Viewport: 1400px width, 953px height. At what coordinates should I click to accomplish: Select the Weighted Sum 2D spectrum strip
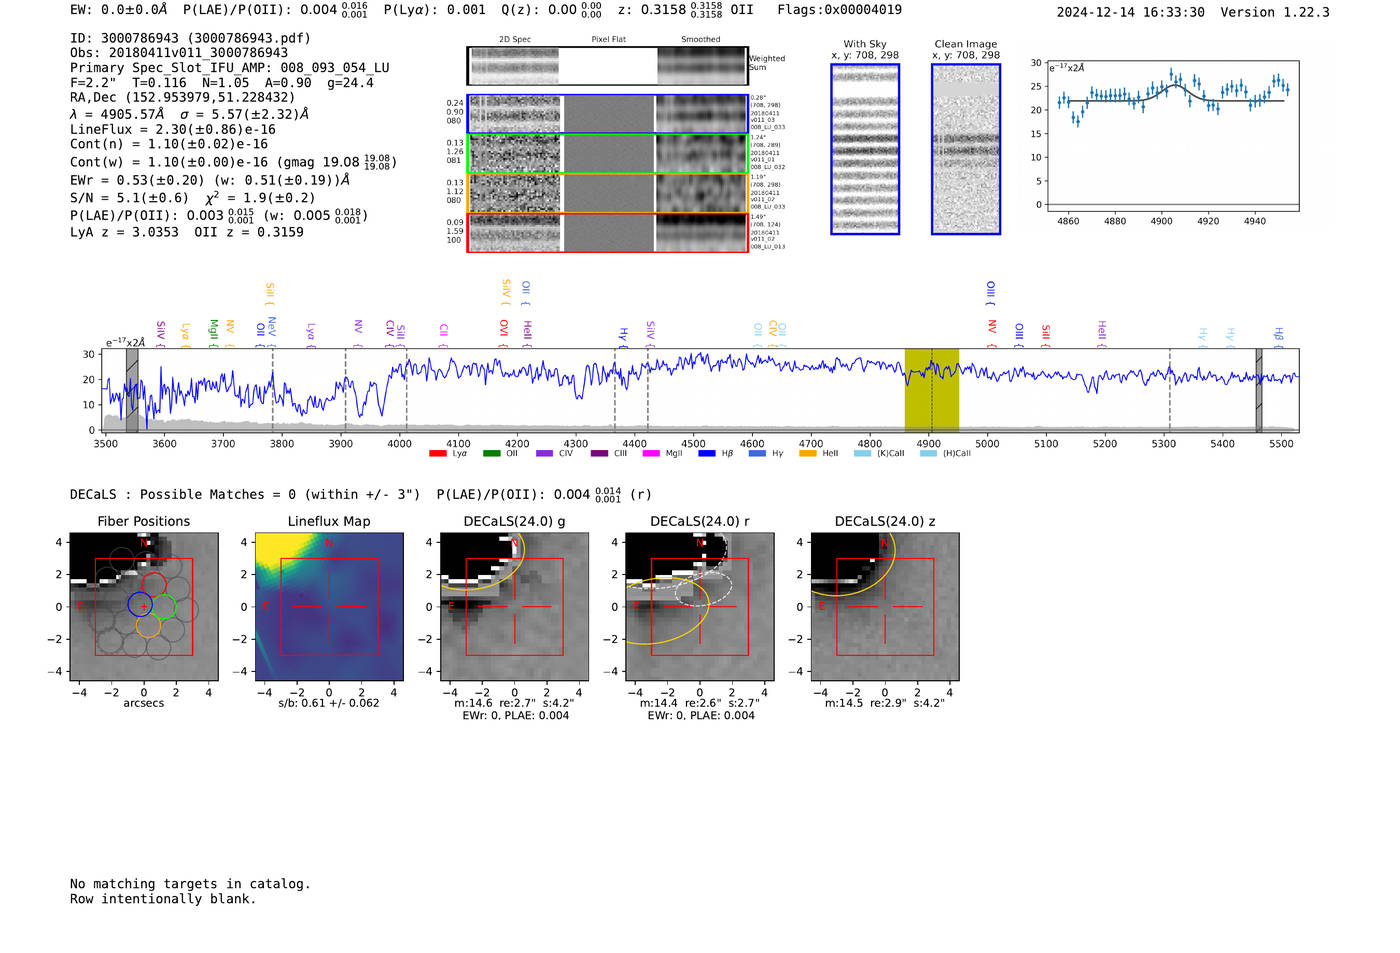tap(607, 66)
